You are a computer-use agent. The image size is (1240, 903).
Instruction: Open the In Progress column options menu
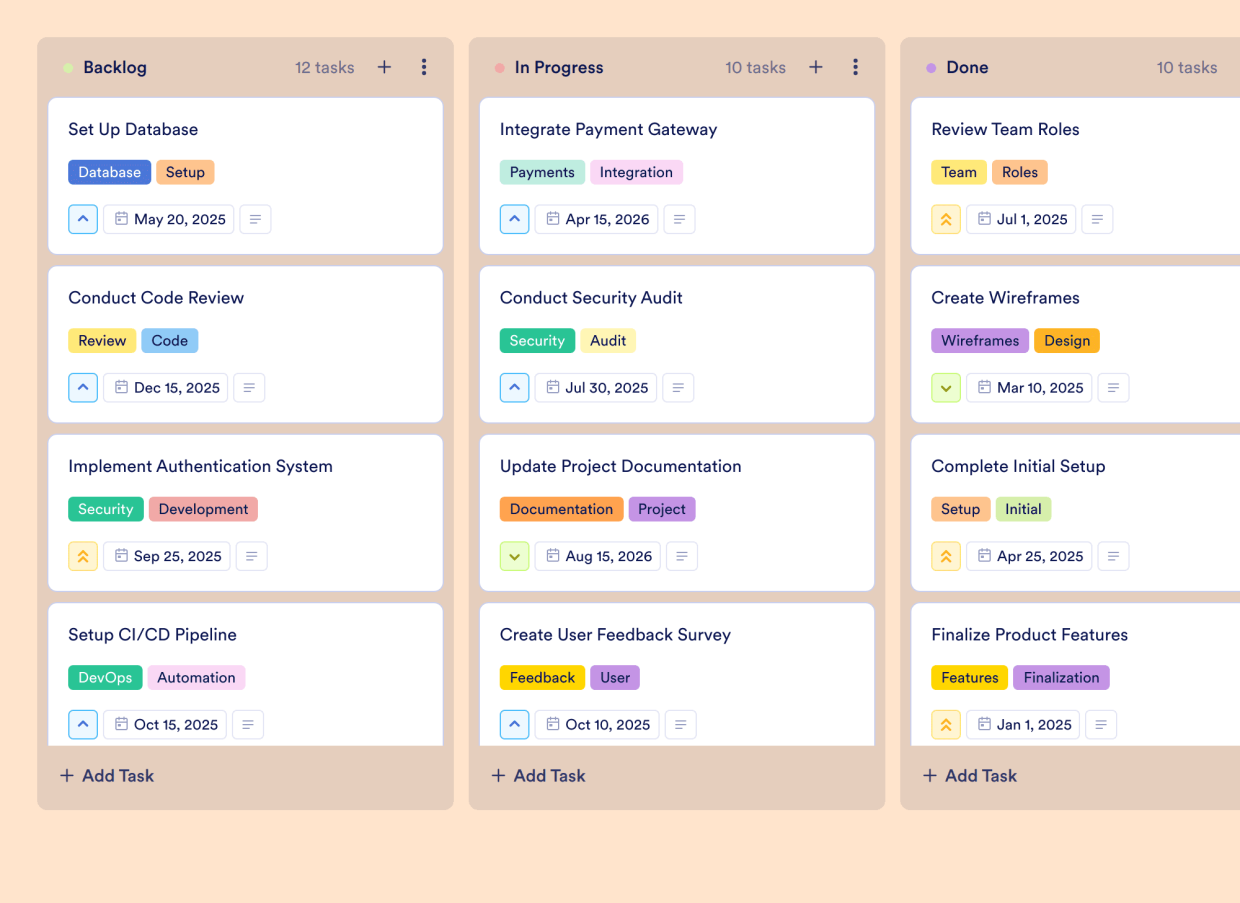855,67
